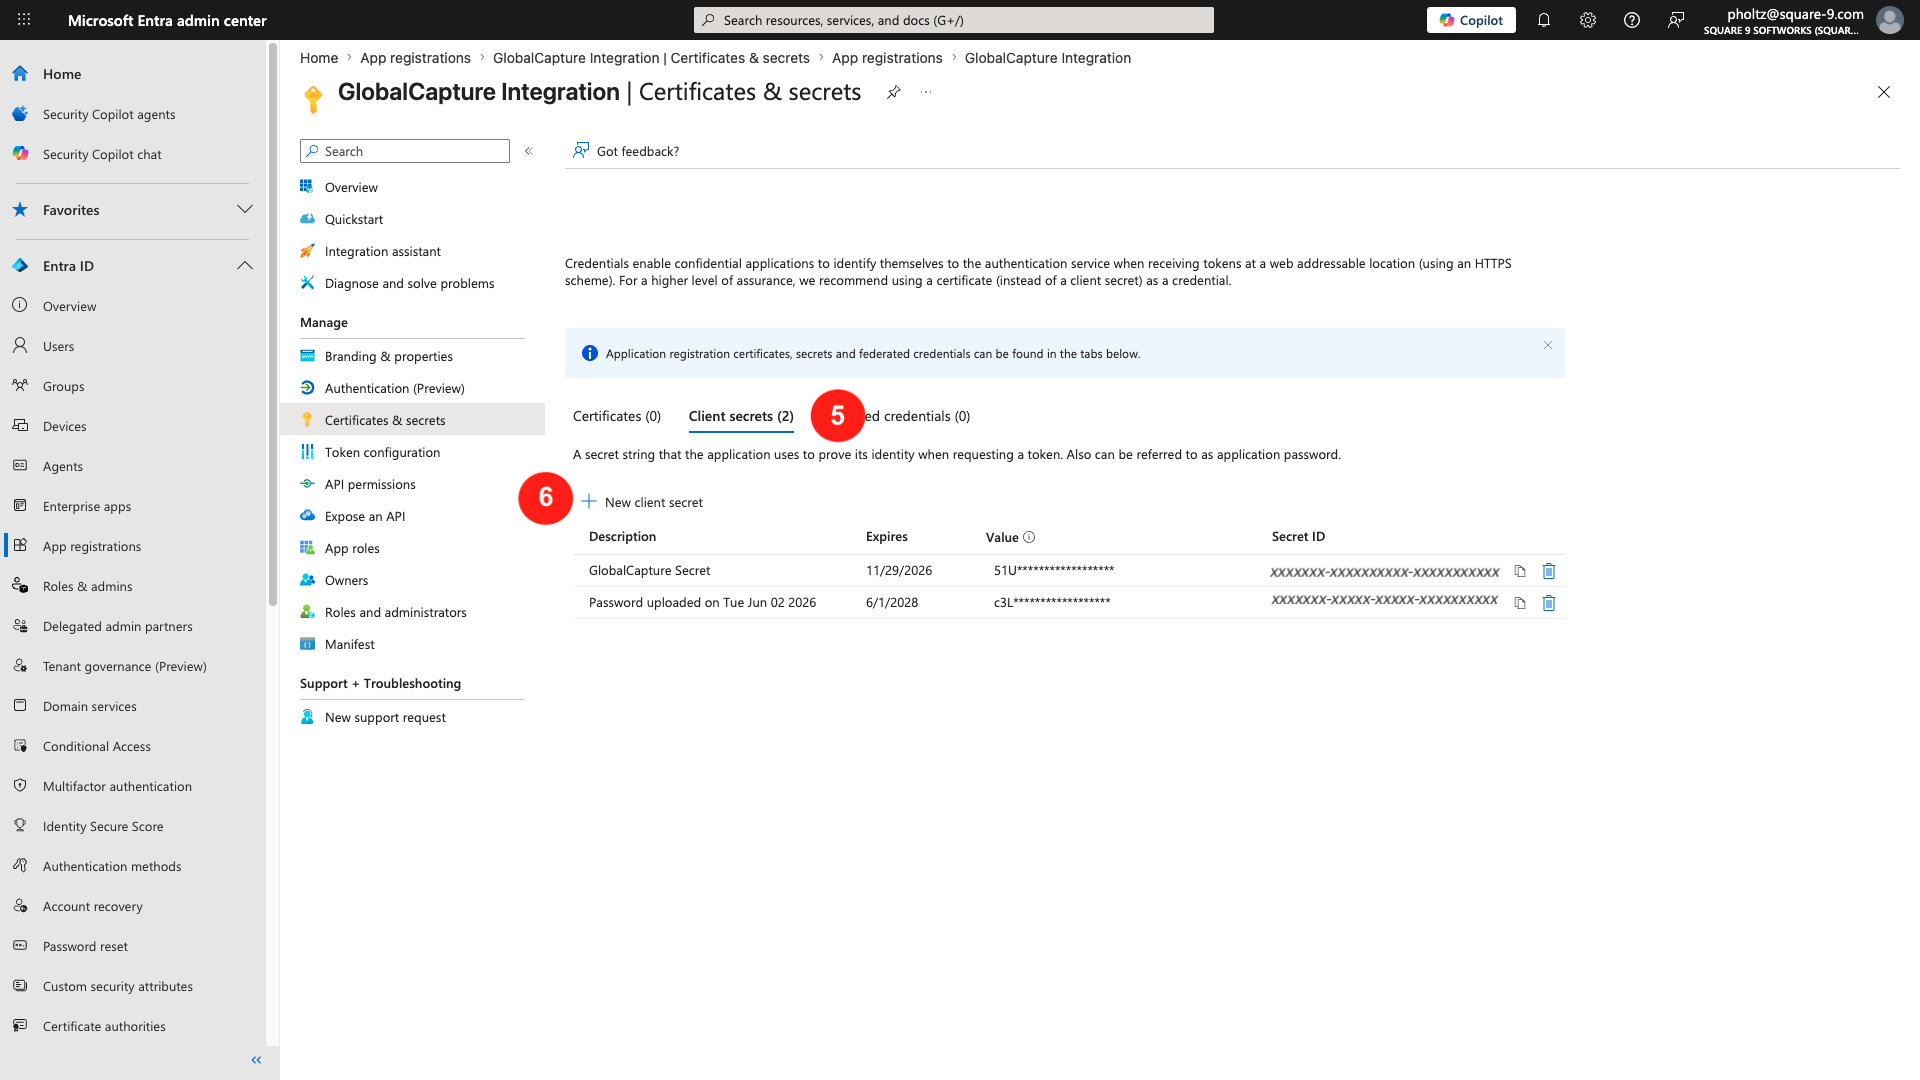
Task: Select the Client secrets (2) tab
Action: 741,416
